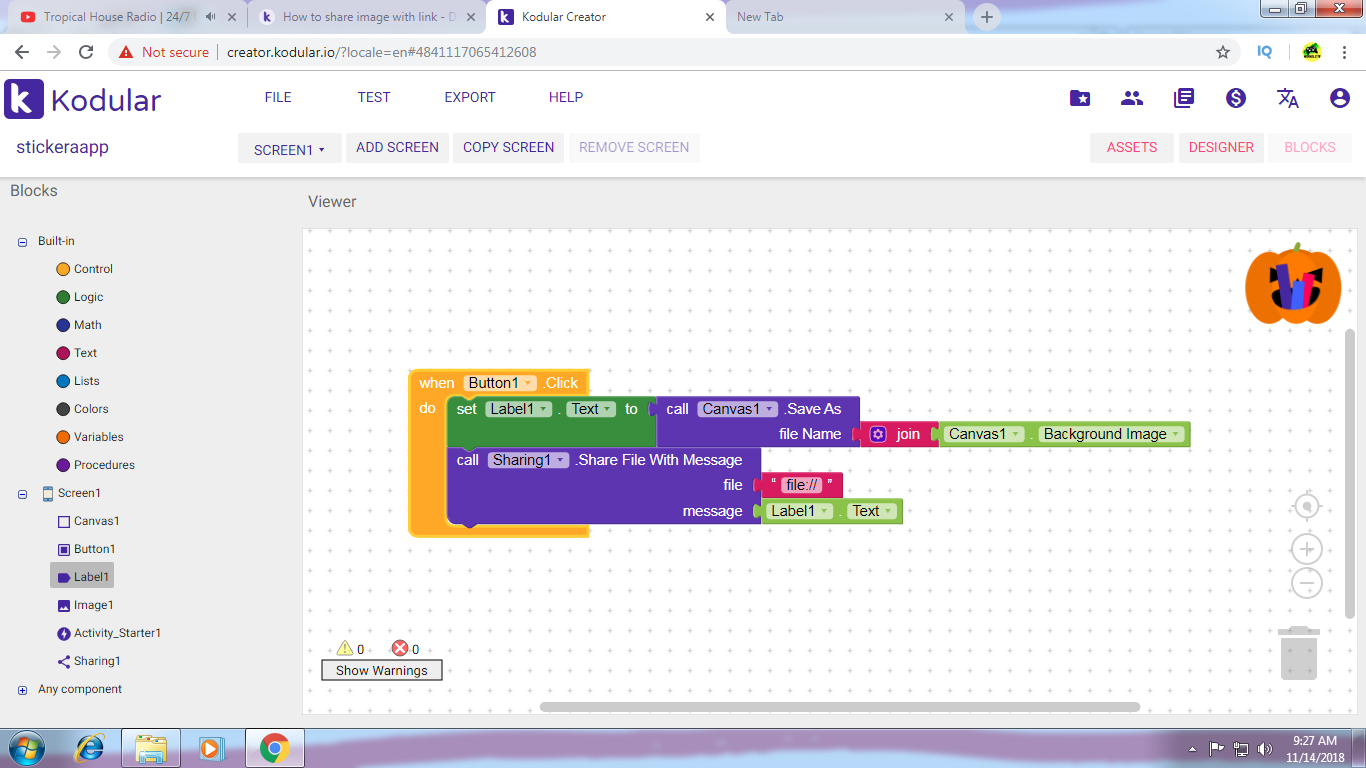1366x768 pixels.
Task: Open the SCREEN1 screen selector dropdown
Action: (x=289, y=149)
